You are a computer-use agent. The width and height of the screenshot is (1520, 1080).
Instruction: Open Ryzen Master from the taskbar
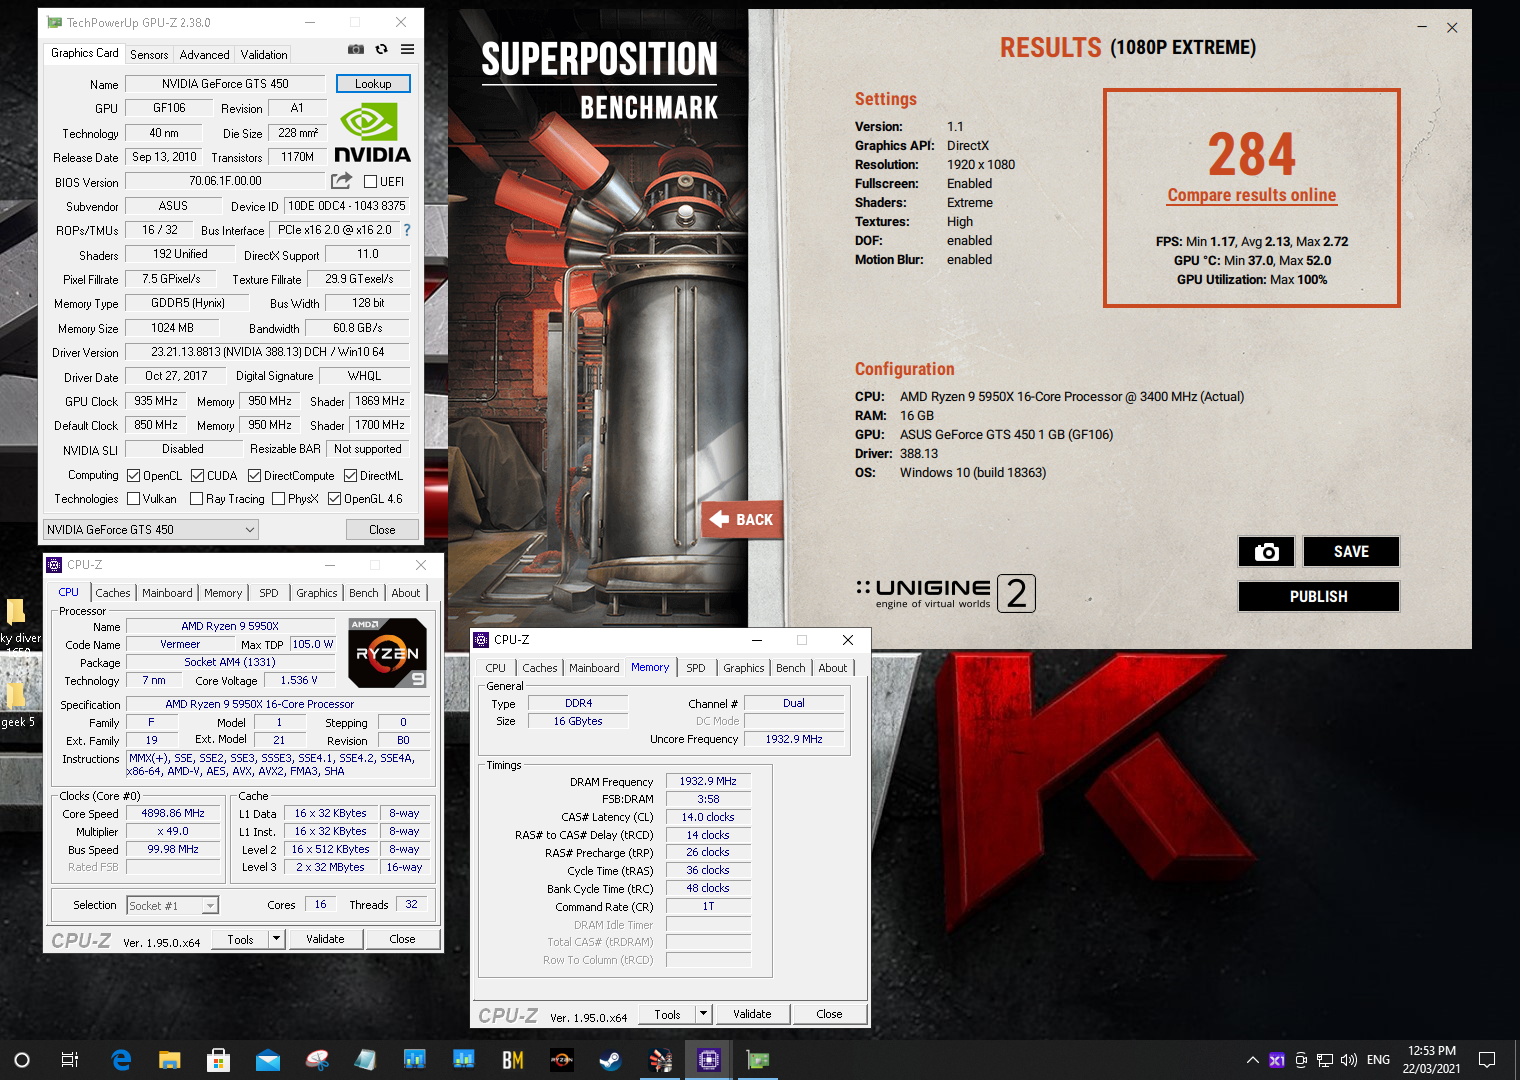562,1060
